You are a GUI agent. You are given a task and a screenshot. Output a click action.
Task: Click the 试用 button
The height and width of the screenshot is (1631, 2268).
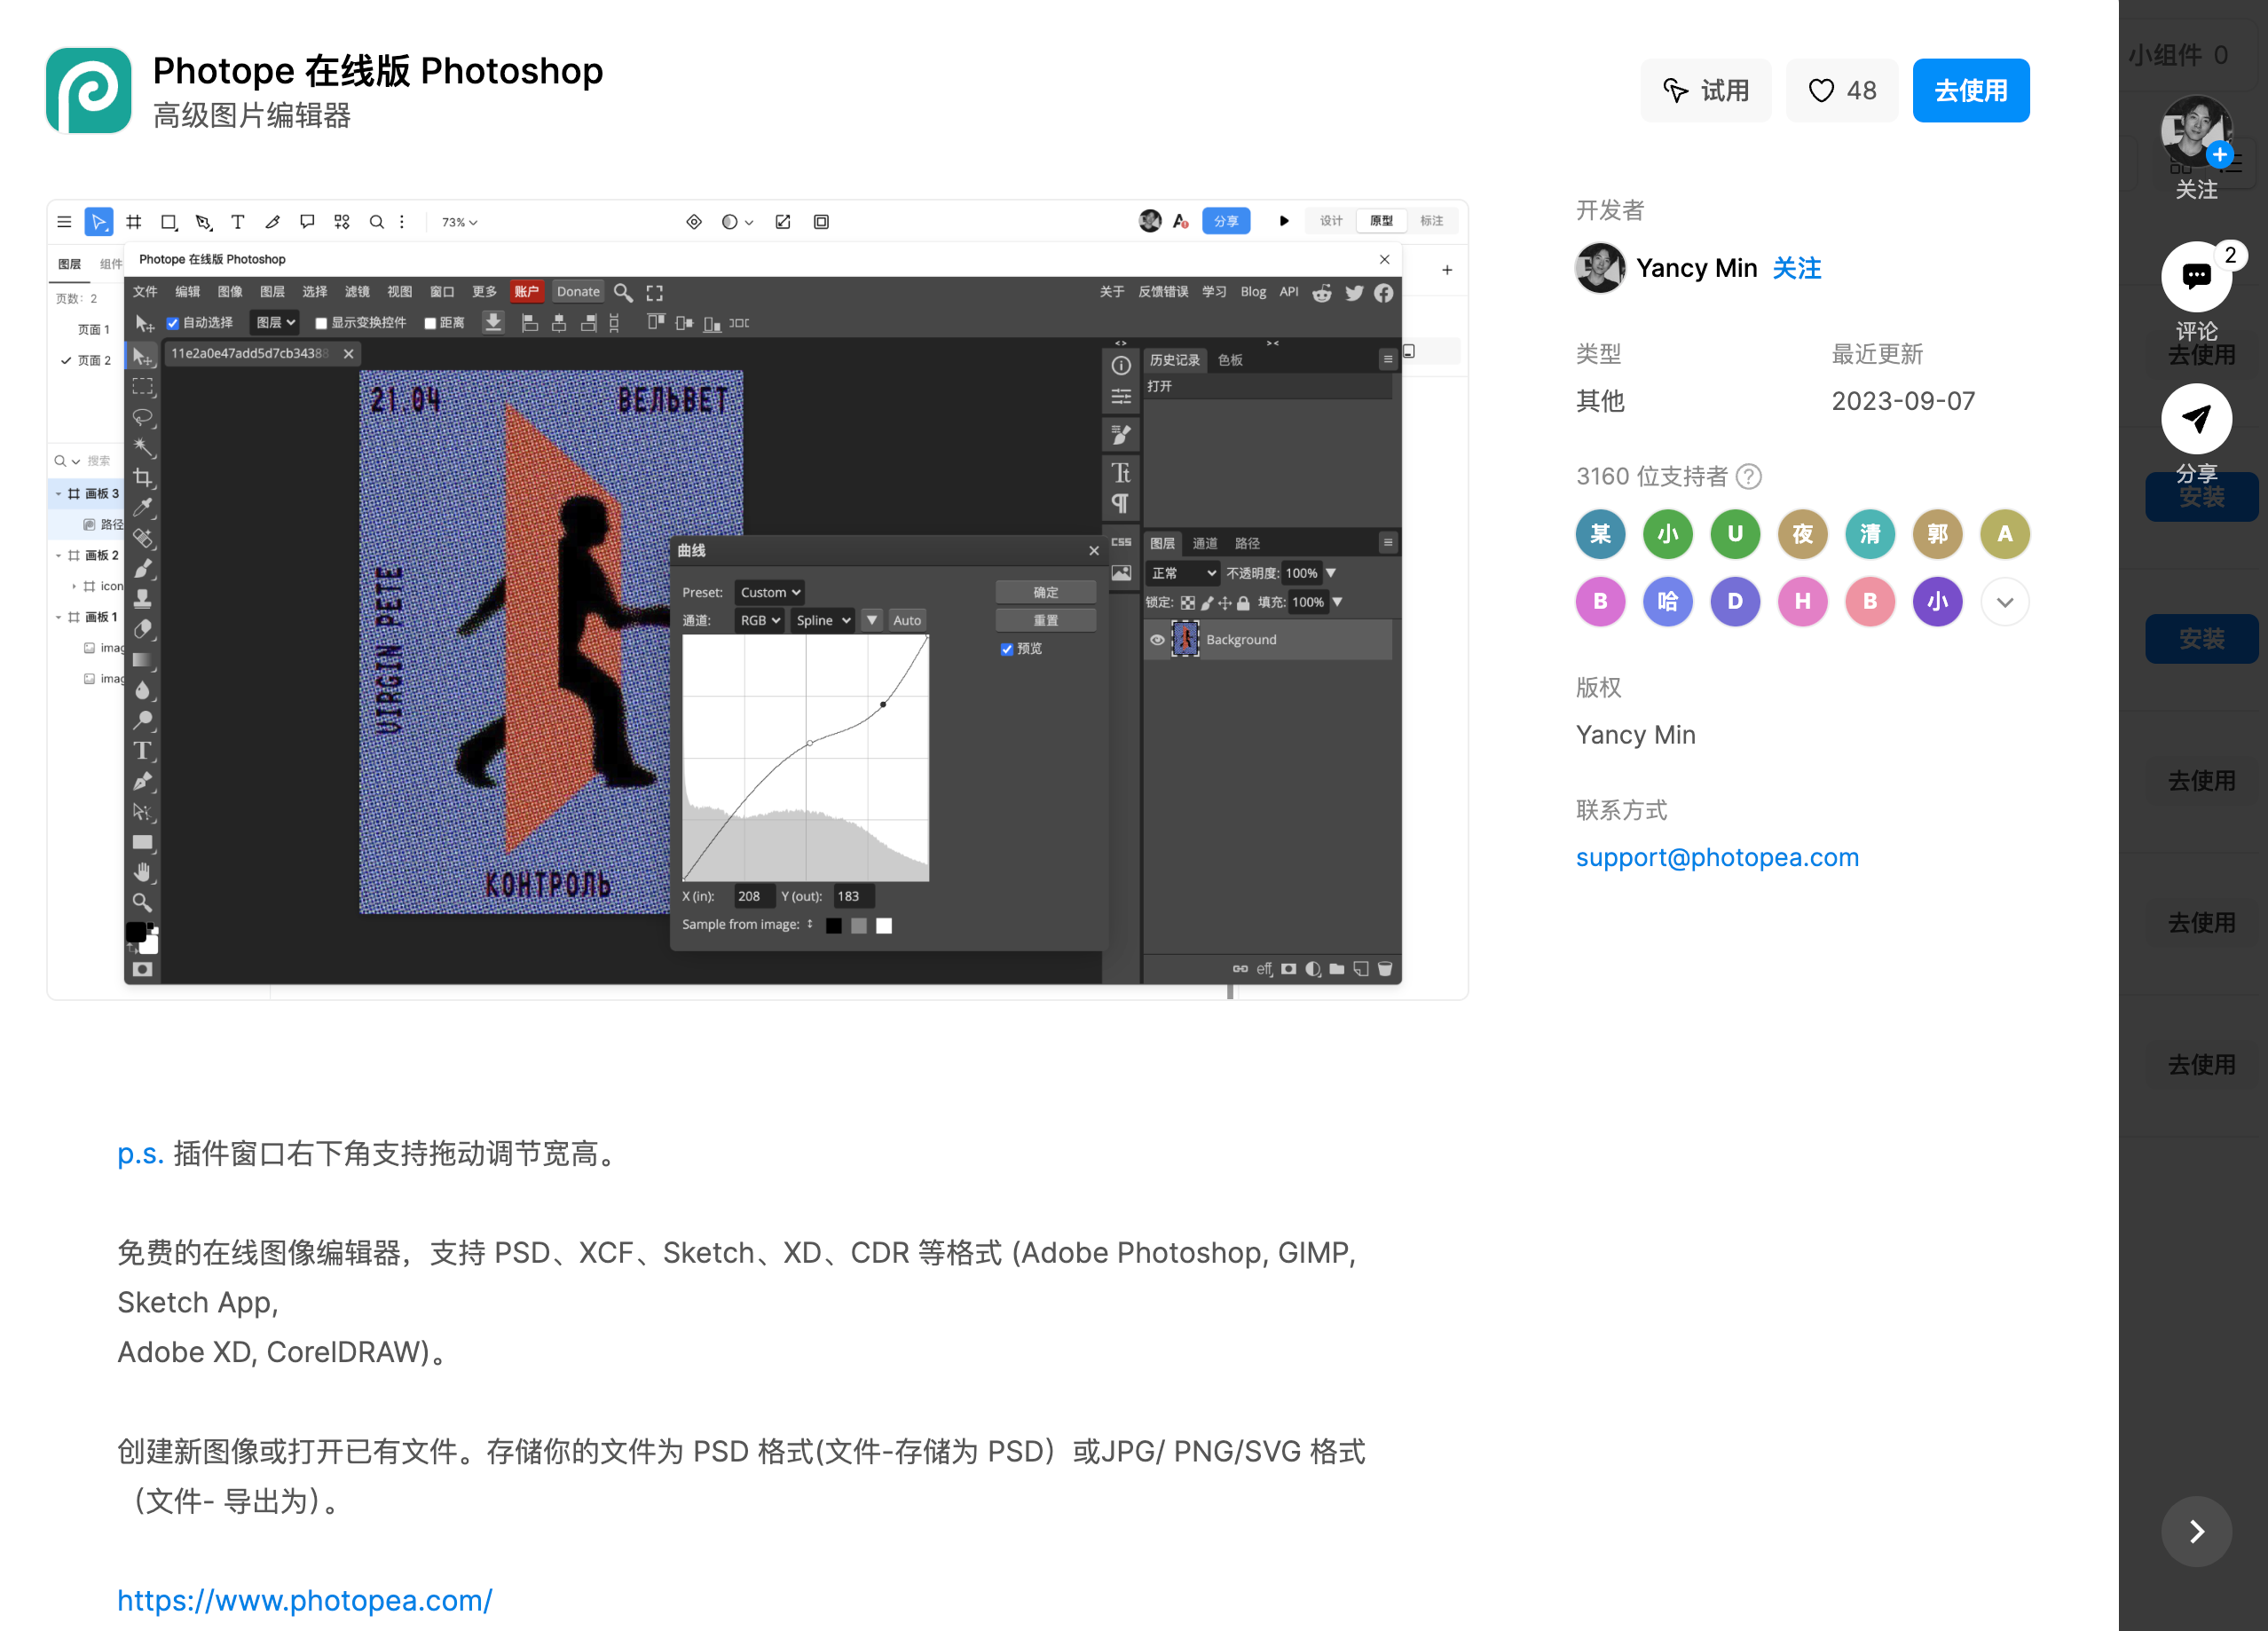click(1706, 90)
